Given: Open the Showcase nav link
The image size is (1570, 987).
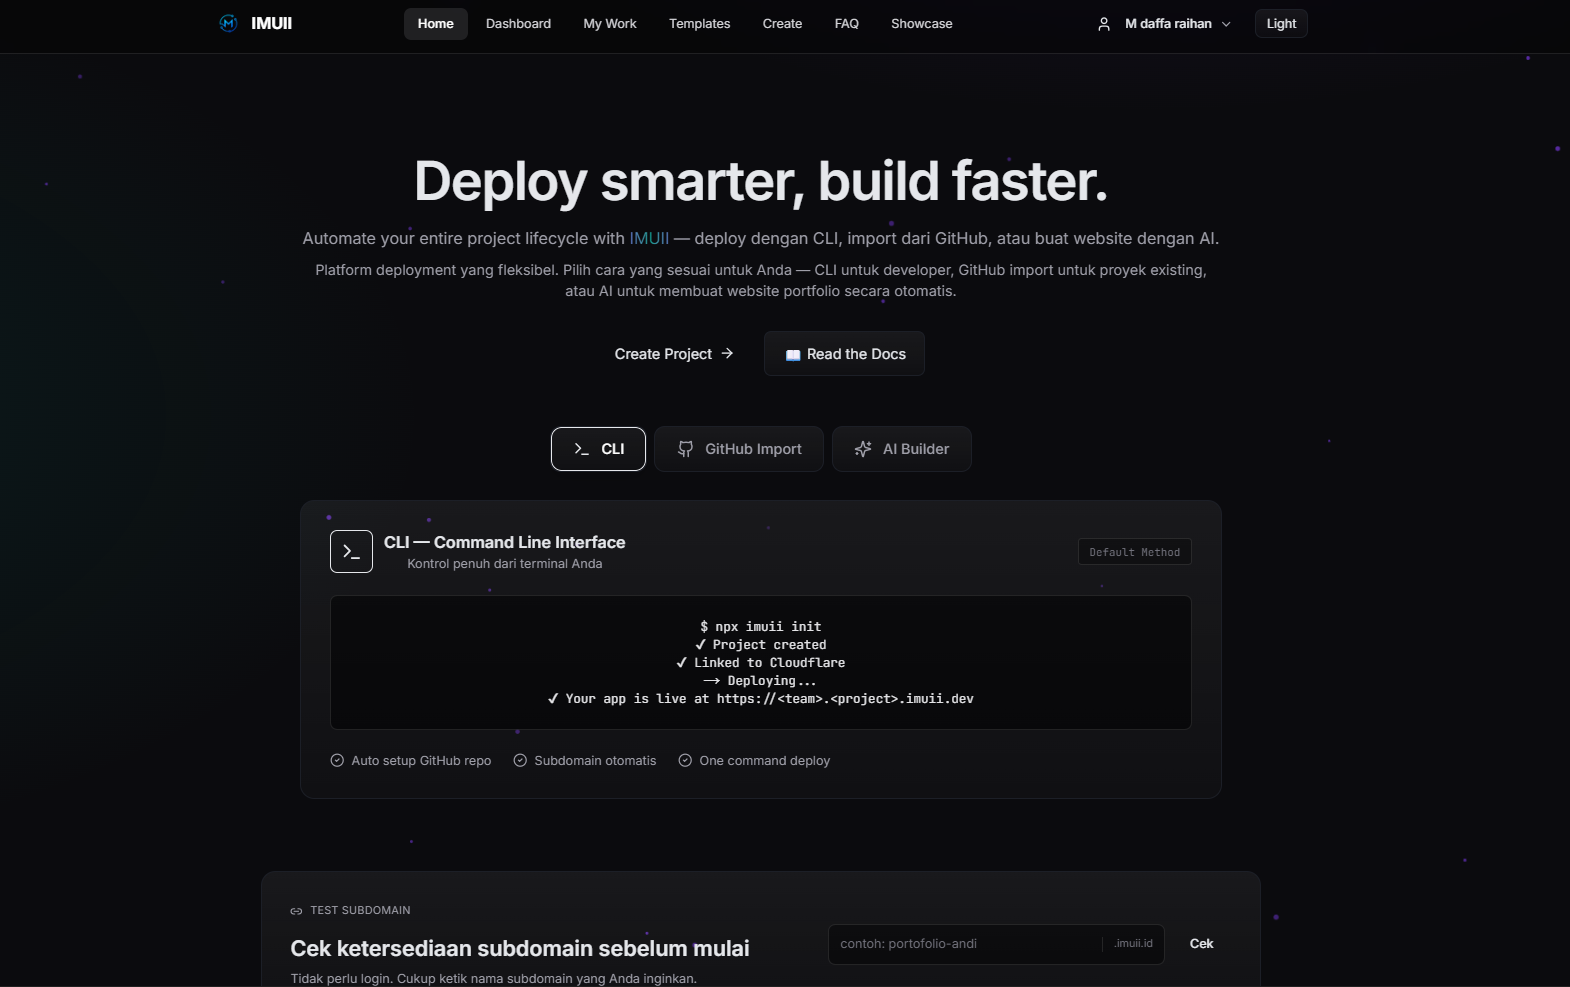Looking at the screenshot, I should pos(921,24).
